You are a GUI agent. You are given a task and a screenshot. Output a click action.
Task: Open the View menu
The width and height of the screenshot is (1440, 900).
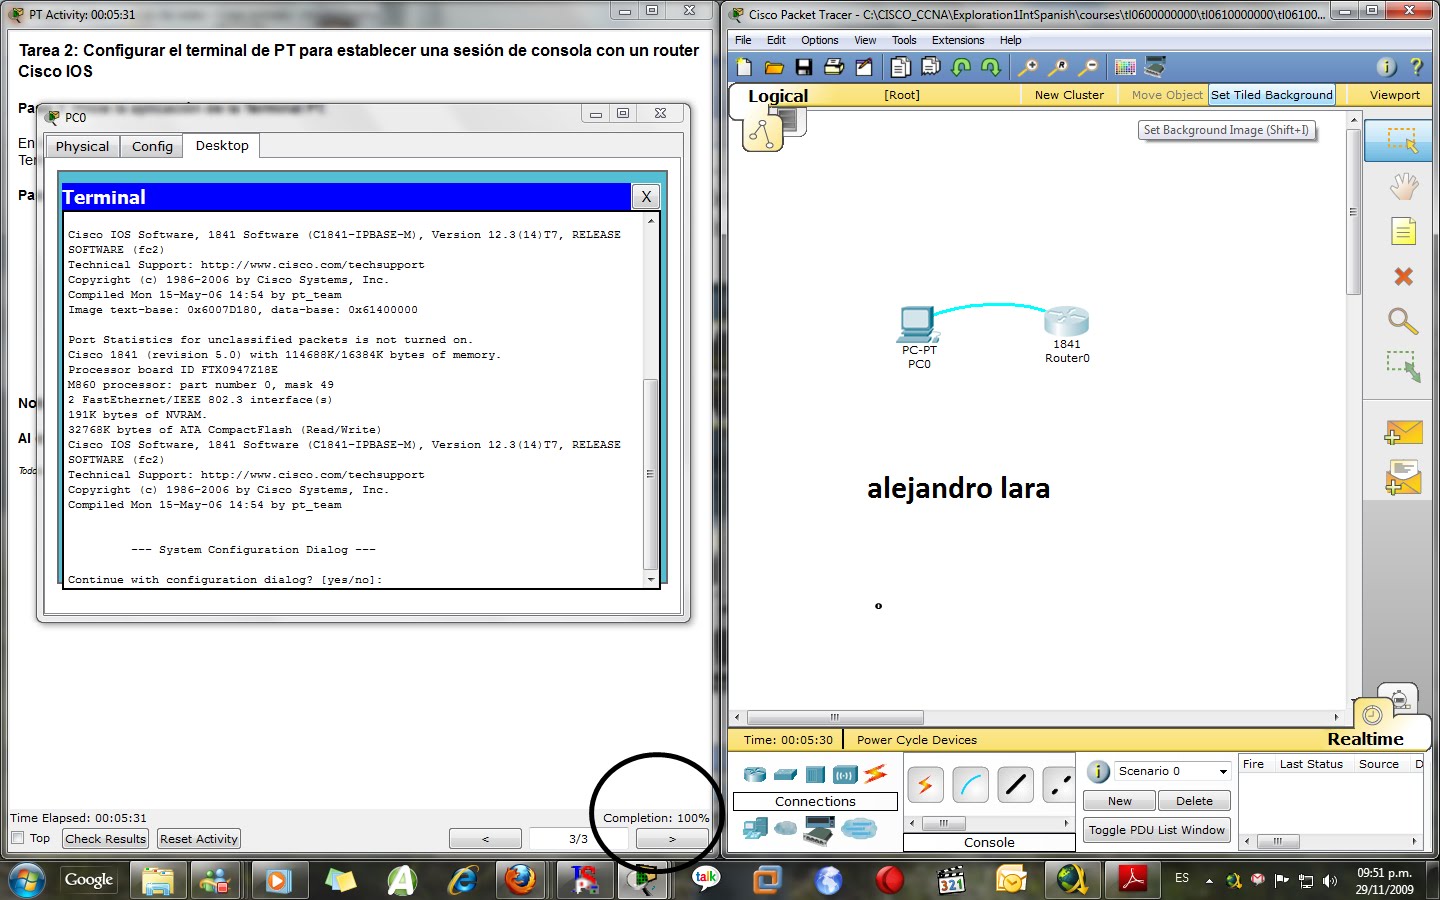(x=865, y=40)
